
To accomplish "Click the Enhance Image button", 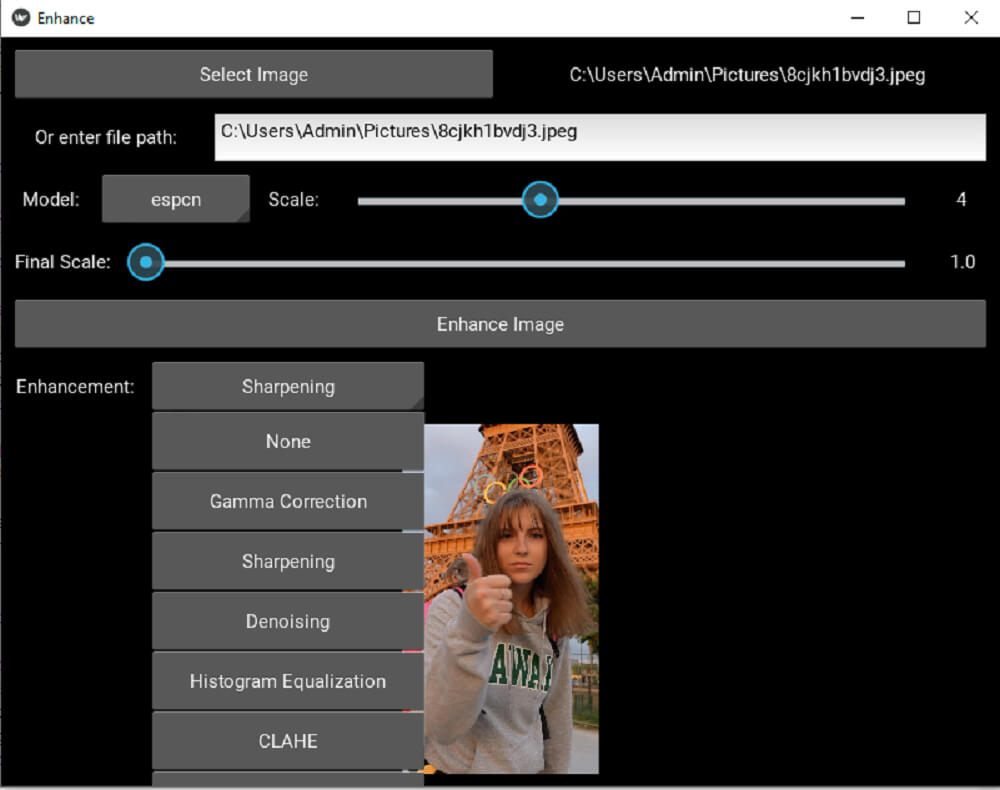I will point(500,324).
